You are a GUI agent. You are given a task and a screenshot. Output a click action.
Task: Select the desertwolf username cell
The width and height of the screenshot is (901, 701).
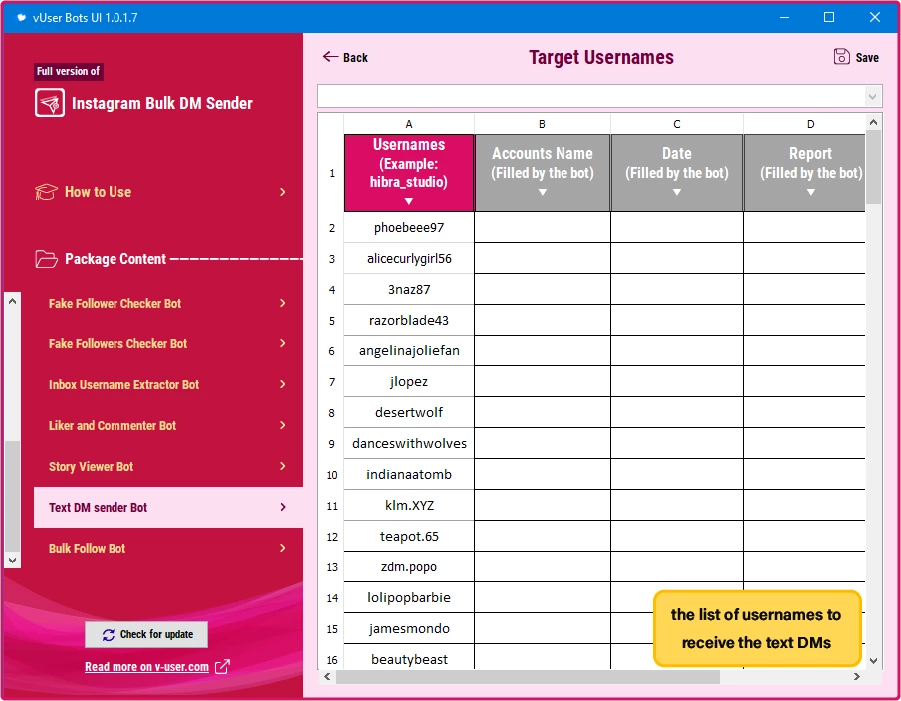(409, 413)
